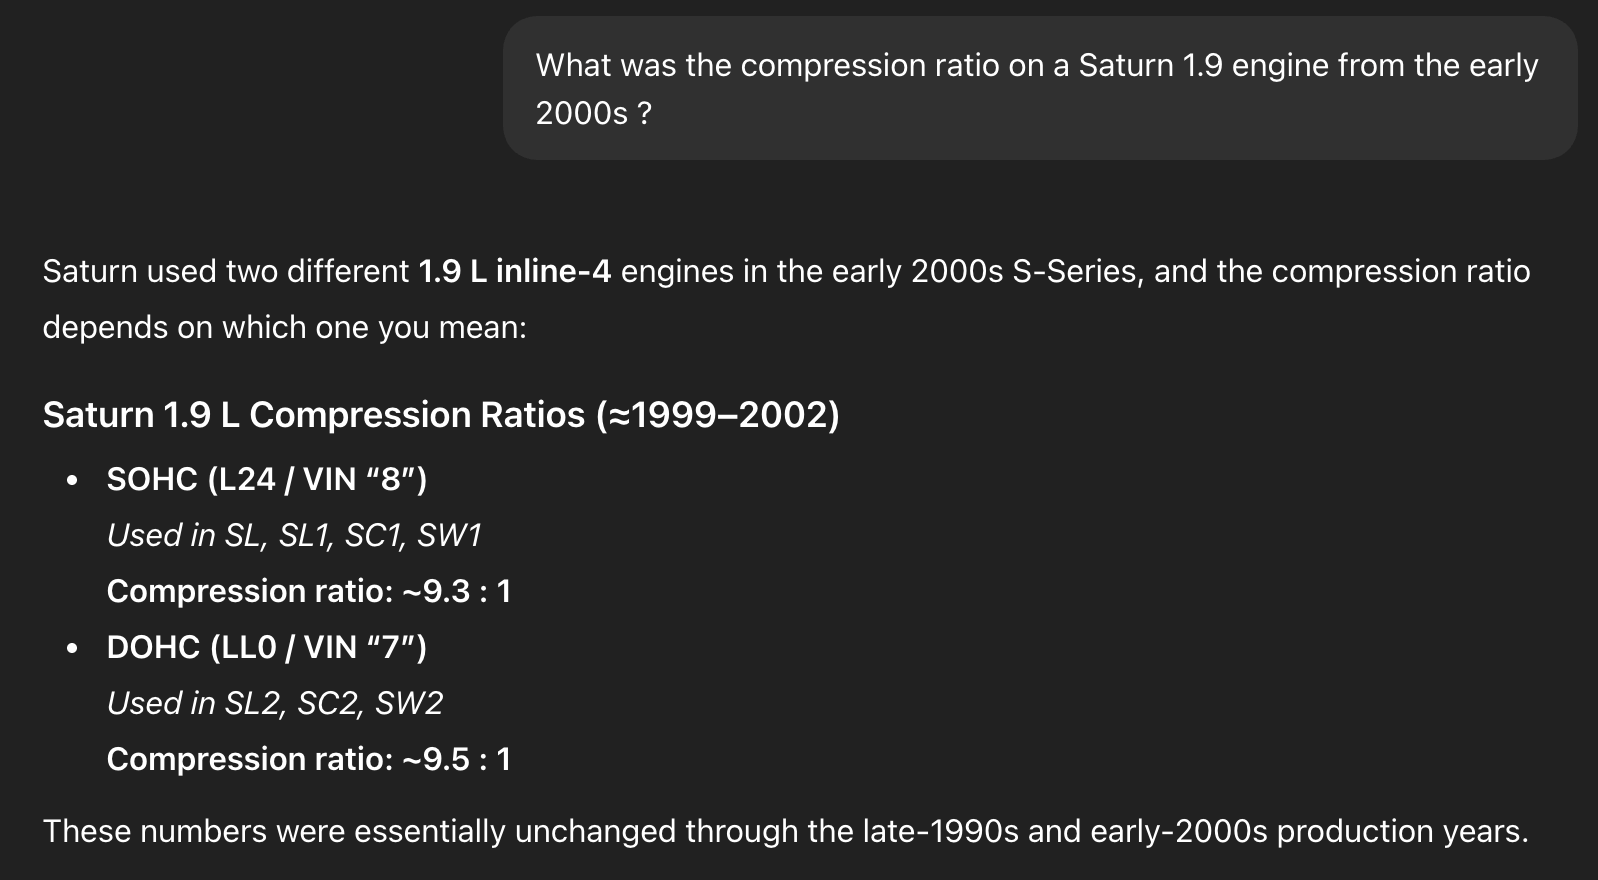
Task: Click the "SOHC (L24 / VIN "8")" line
Action: (x=267, y=480)
